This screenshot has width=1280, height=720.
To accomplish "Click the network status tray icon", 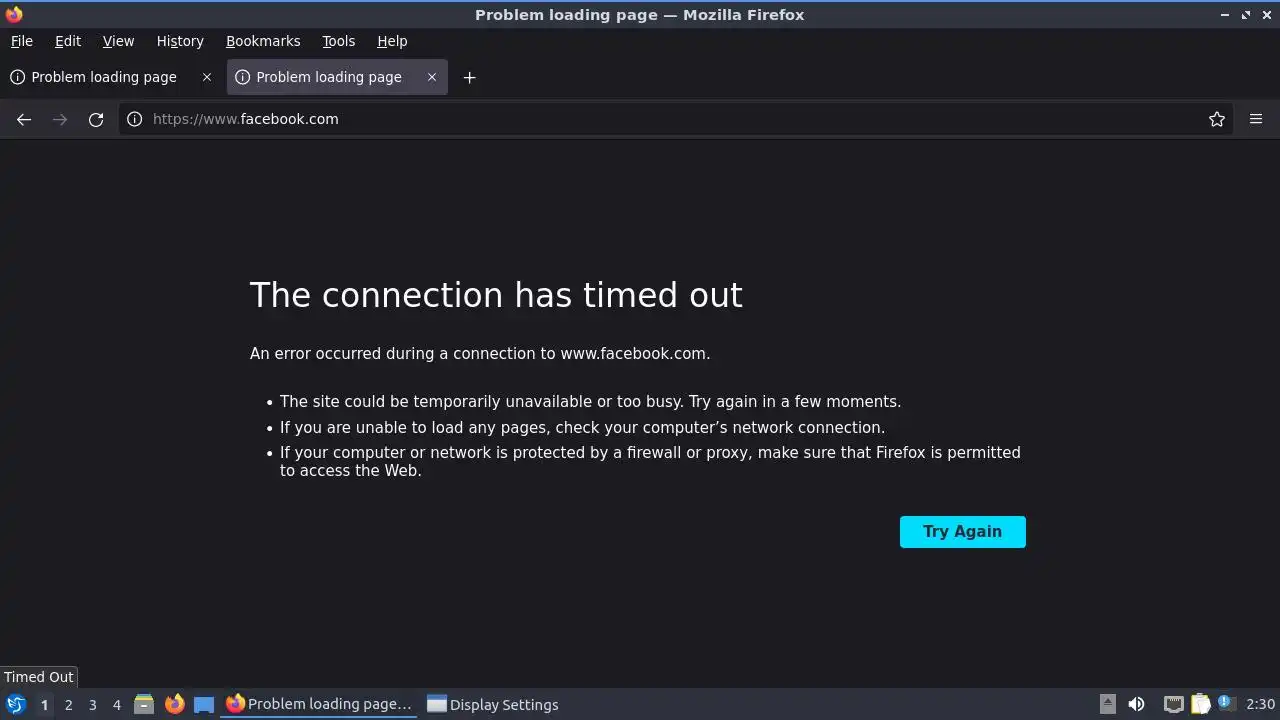I will (1174, 704).
